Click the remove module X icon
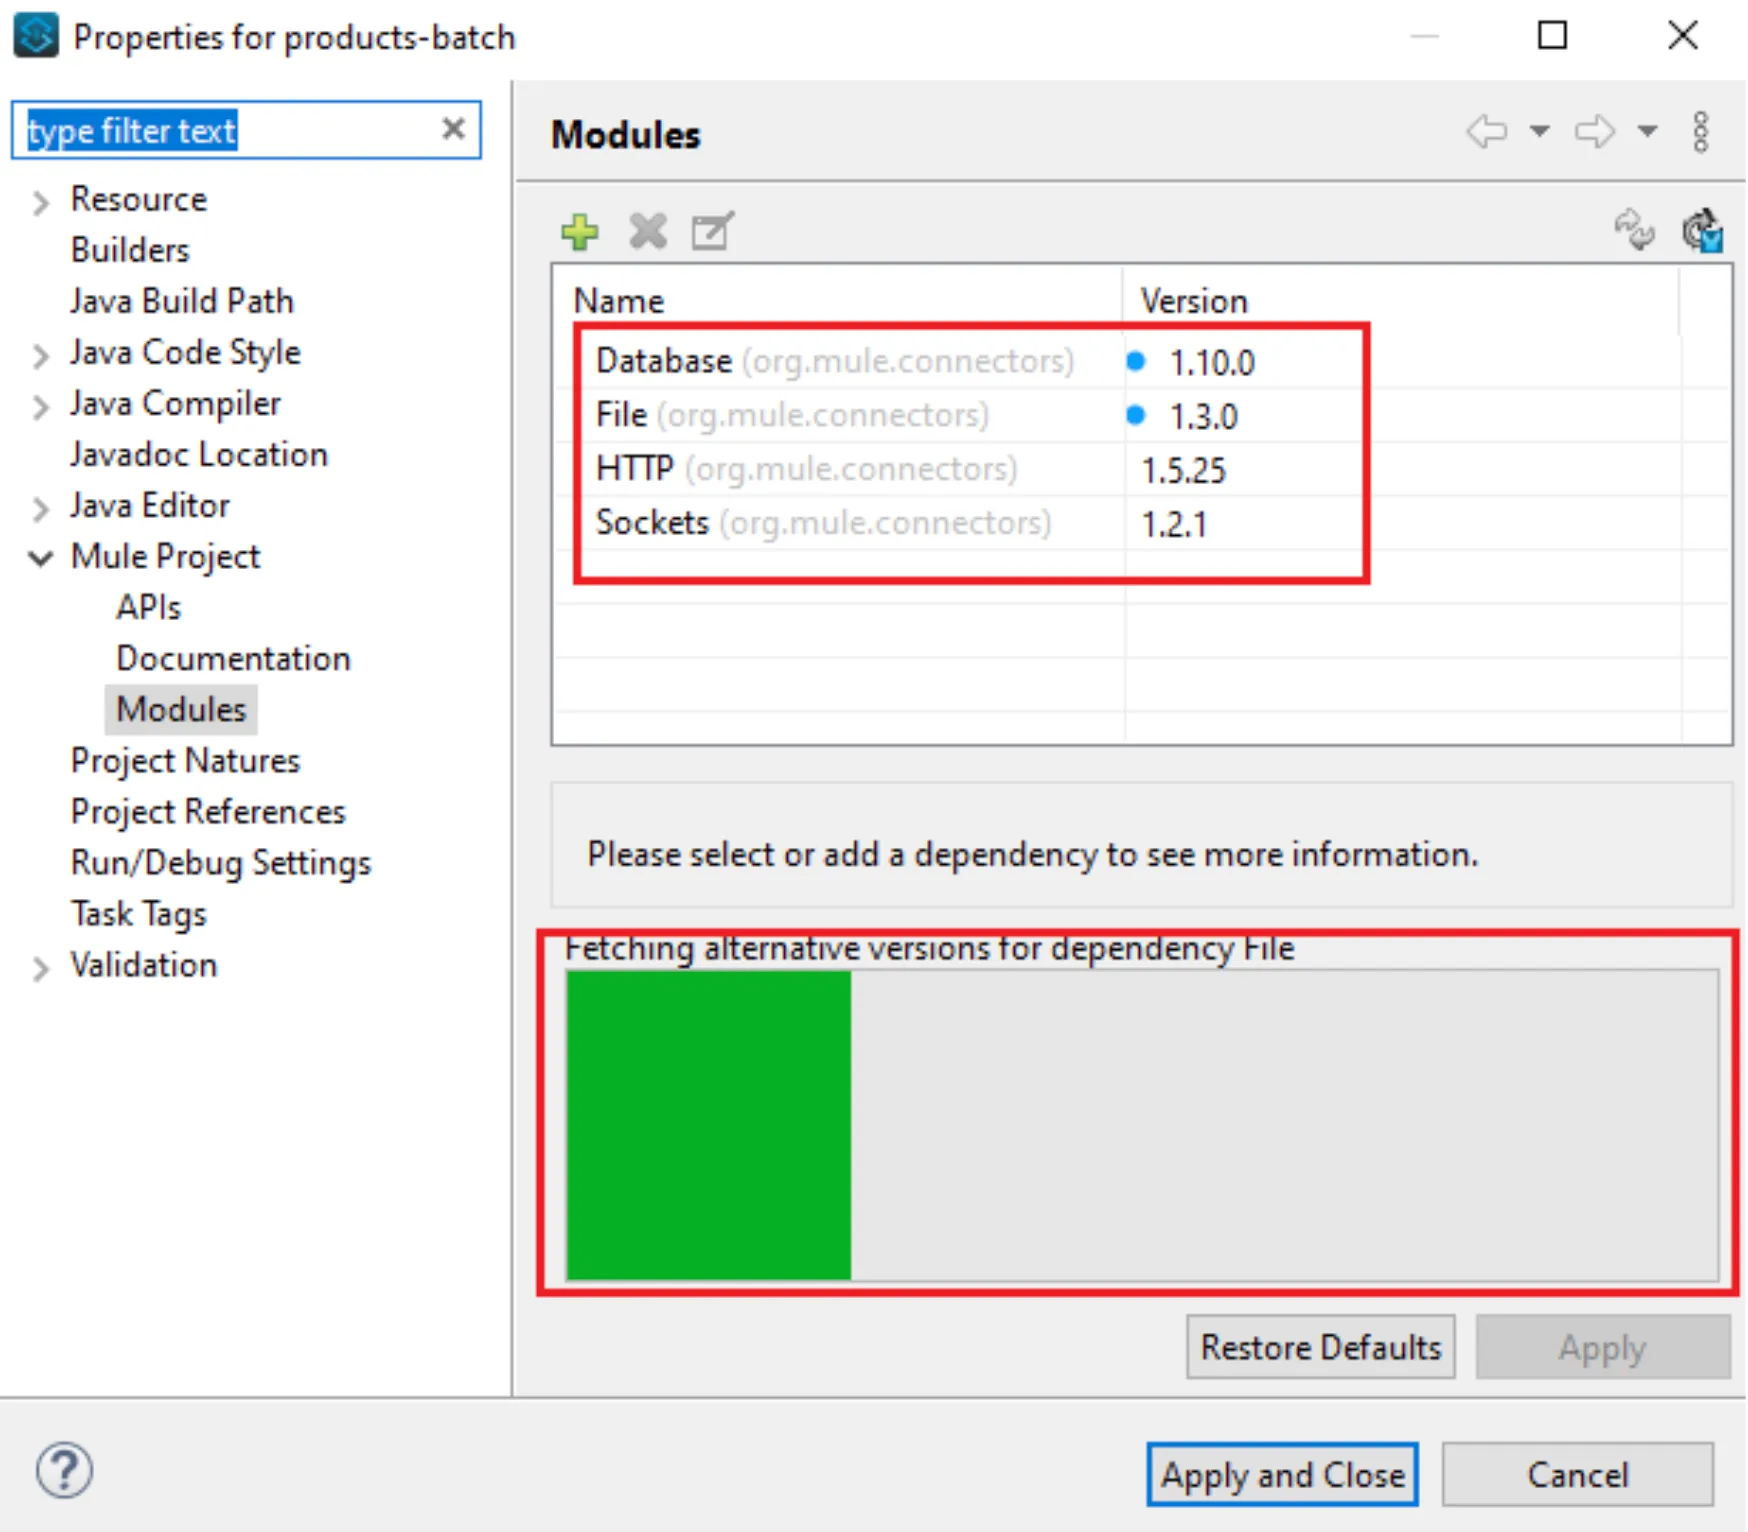This screenshot has height=1532, width=1748. 648,231
